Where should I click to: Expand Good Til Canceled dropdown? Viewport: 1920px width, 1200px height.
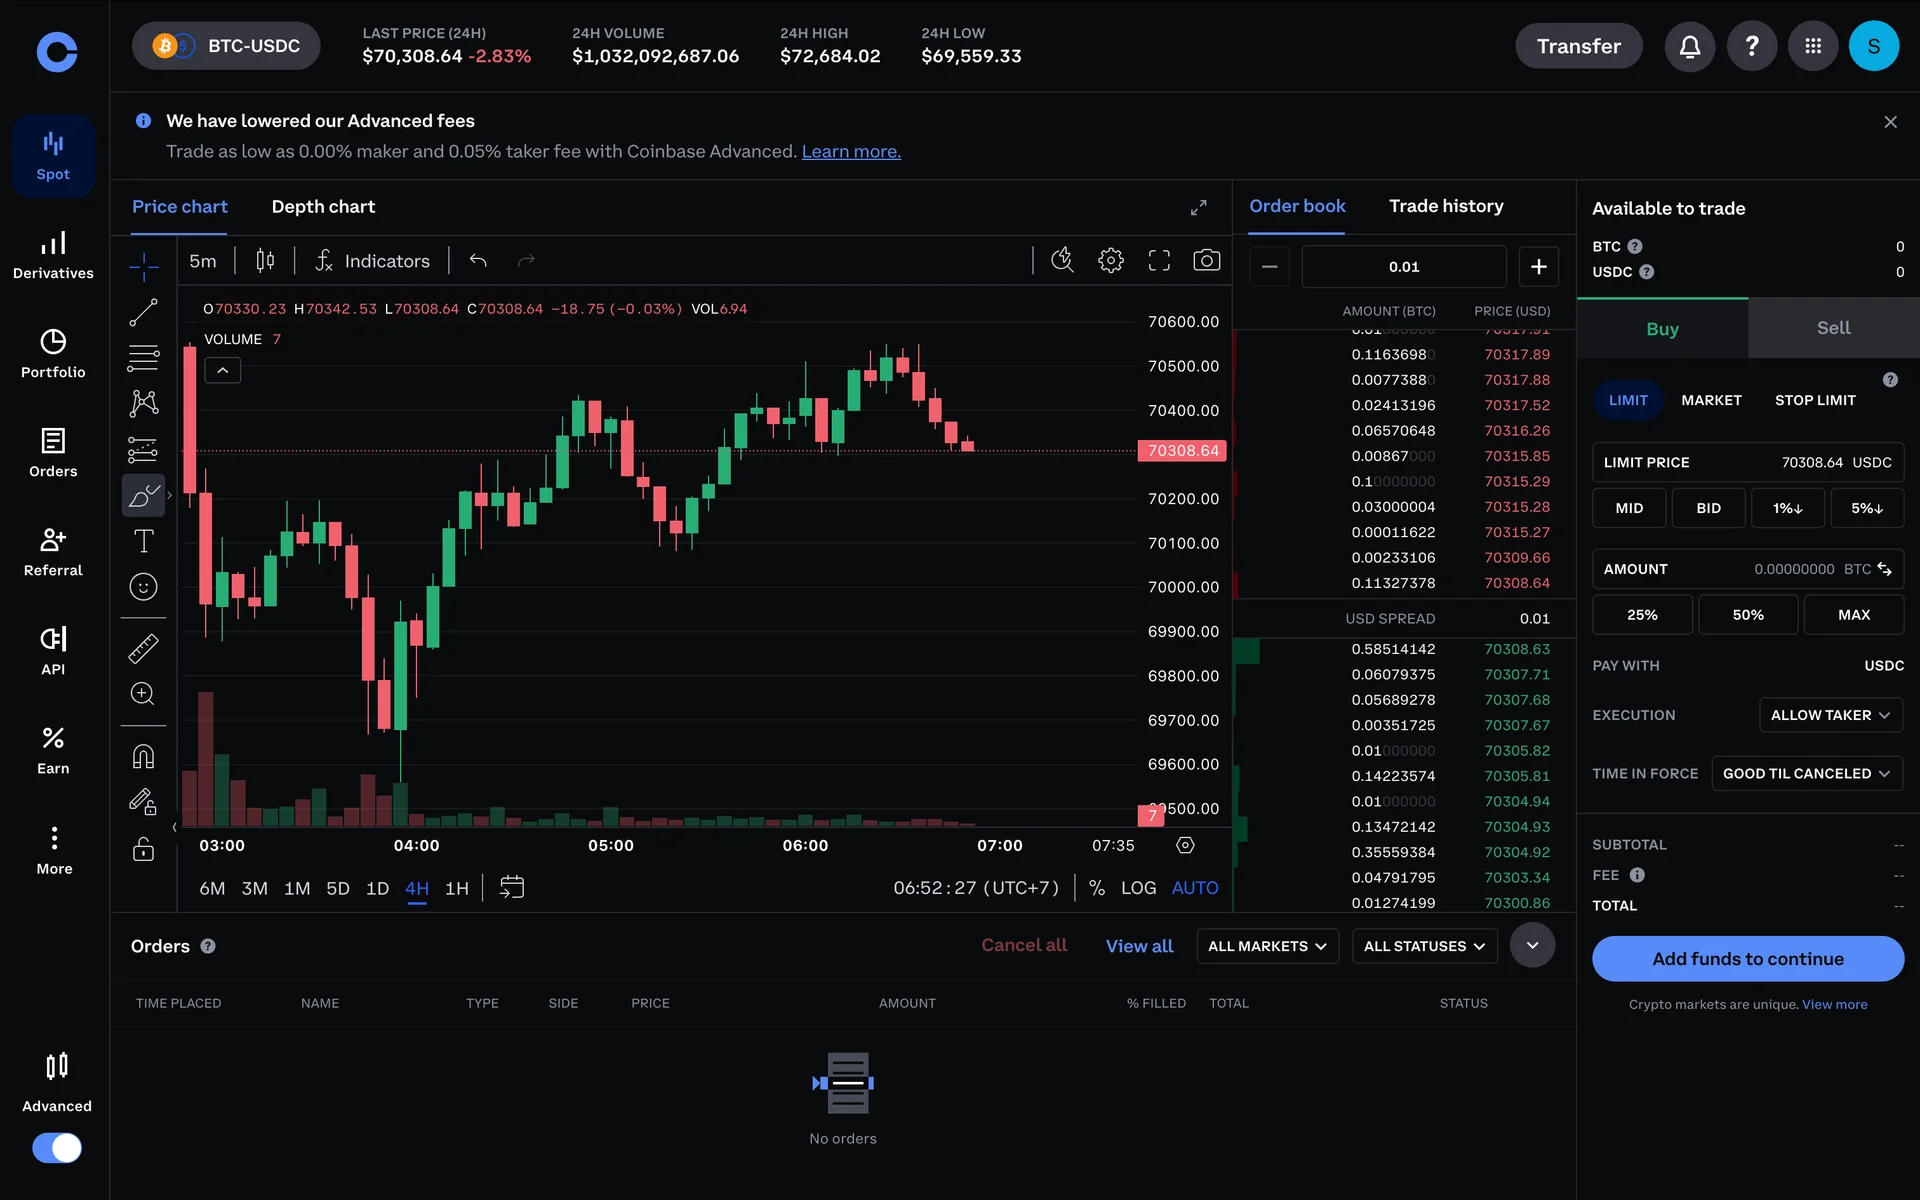(x=1806, y=773)
